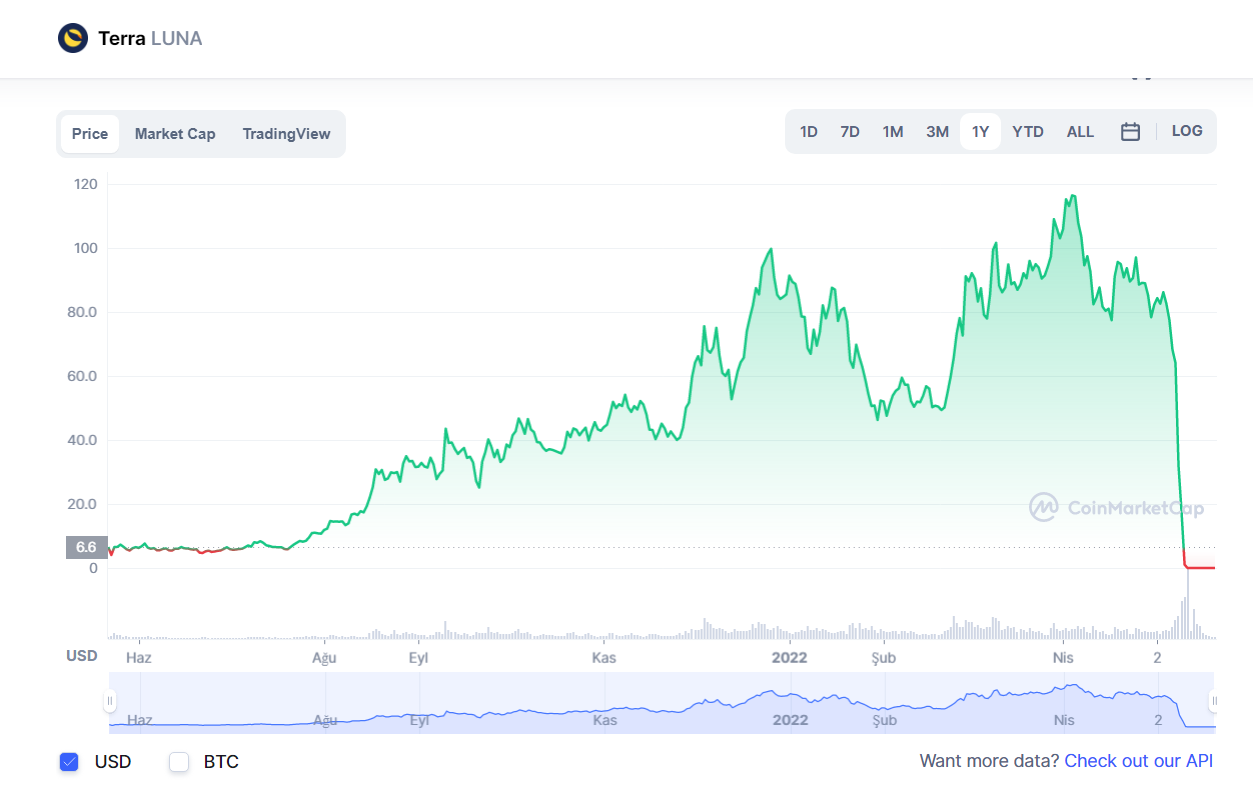This screenshot has width=1253, height=795.
Task: Select the 3M time range
Action: coord(937,132)
